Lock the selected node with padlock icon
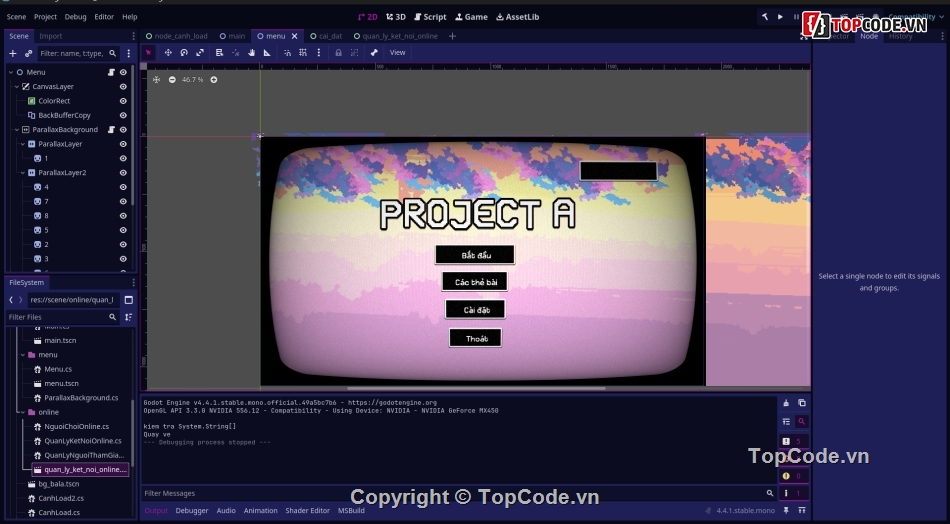 coord(339,53)
